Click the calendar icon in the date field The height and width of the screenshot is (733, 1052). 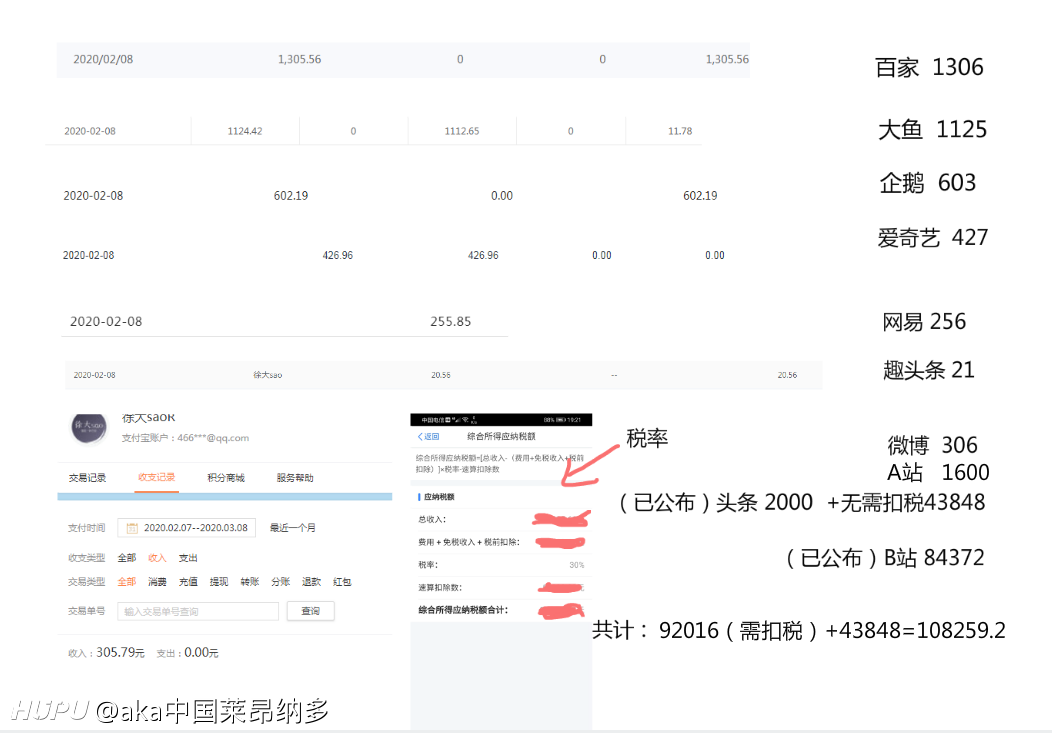point(132,528)
